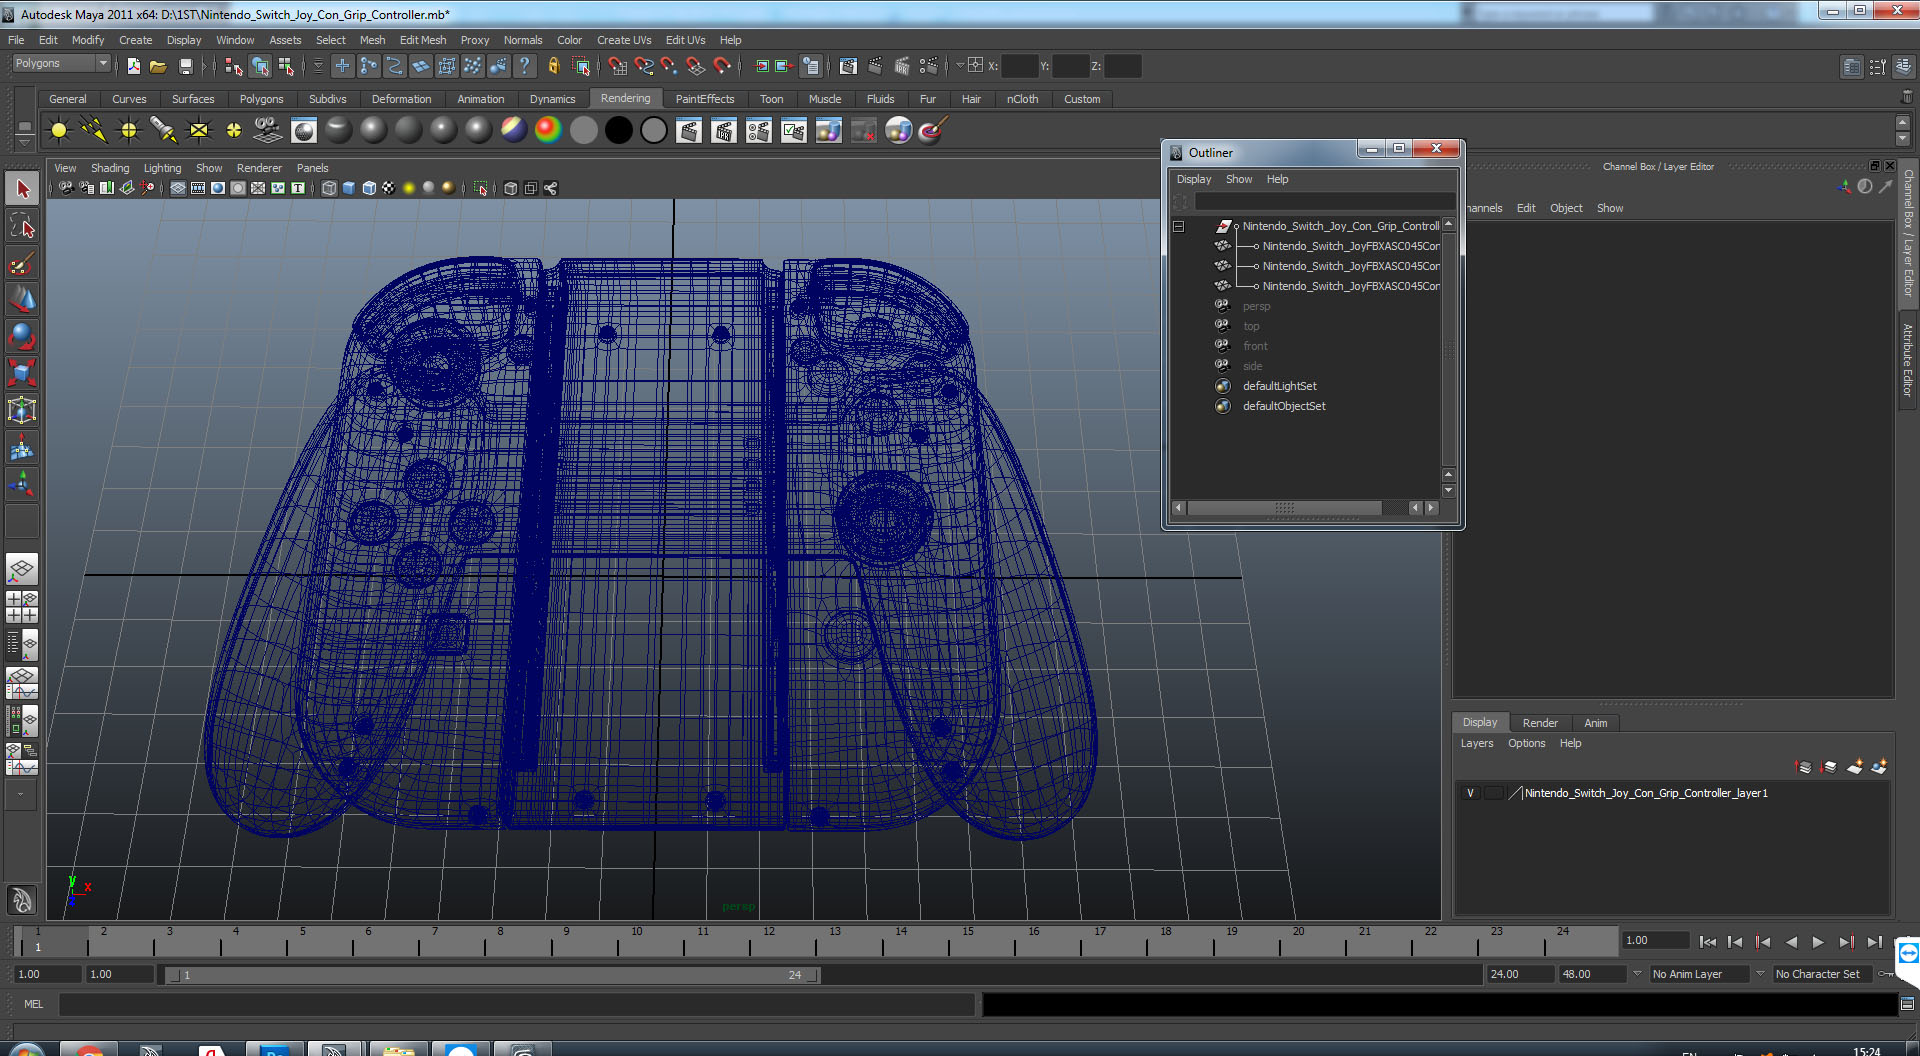Toggle film gate in panel toolbar
1920x1056 pixels.
point(198,188)
